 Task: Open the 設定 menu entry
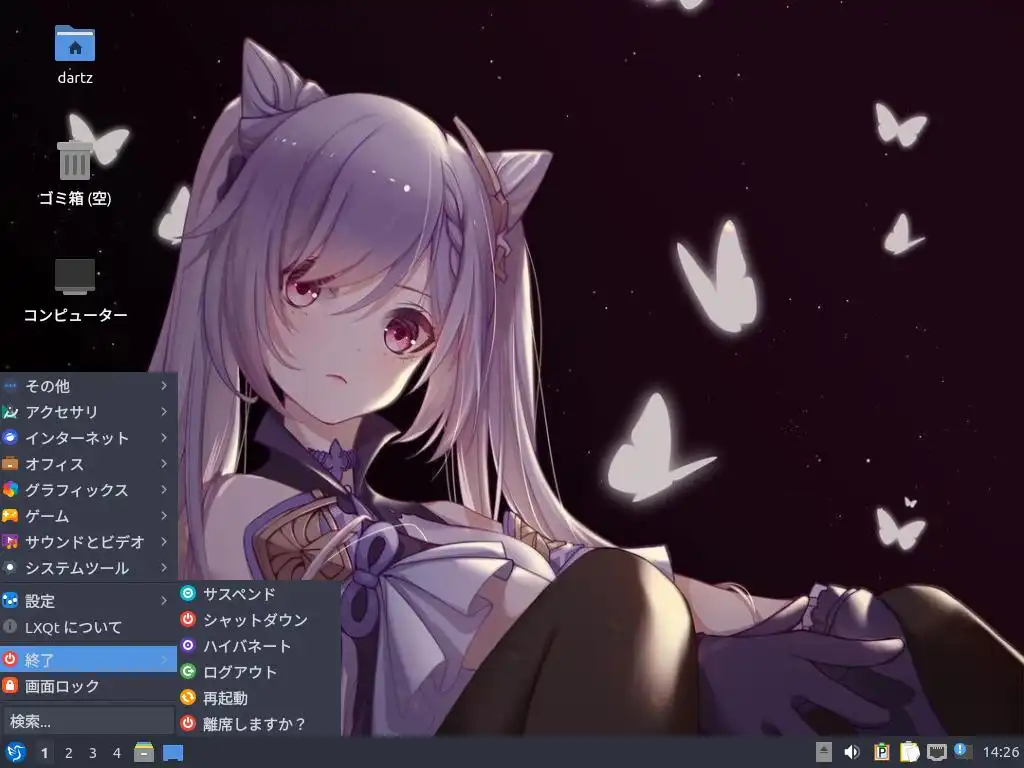pyautogui.click(x=88, y=601)
